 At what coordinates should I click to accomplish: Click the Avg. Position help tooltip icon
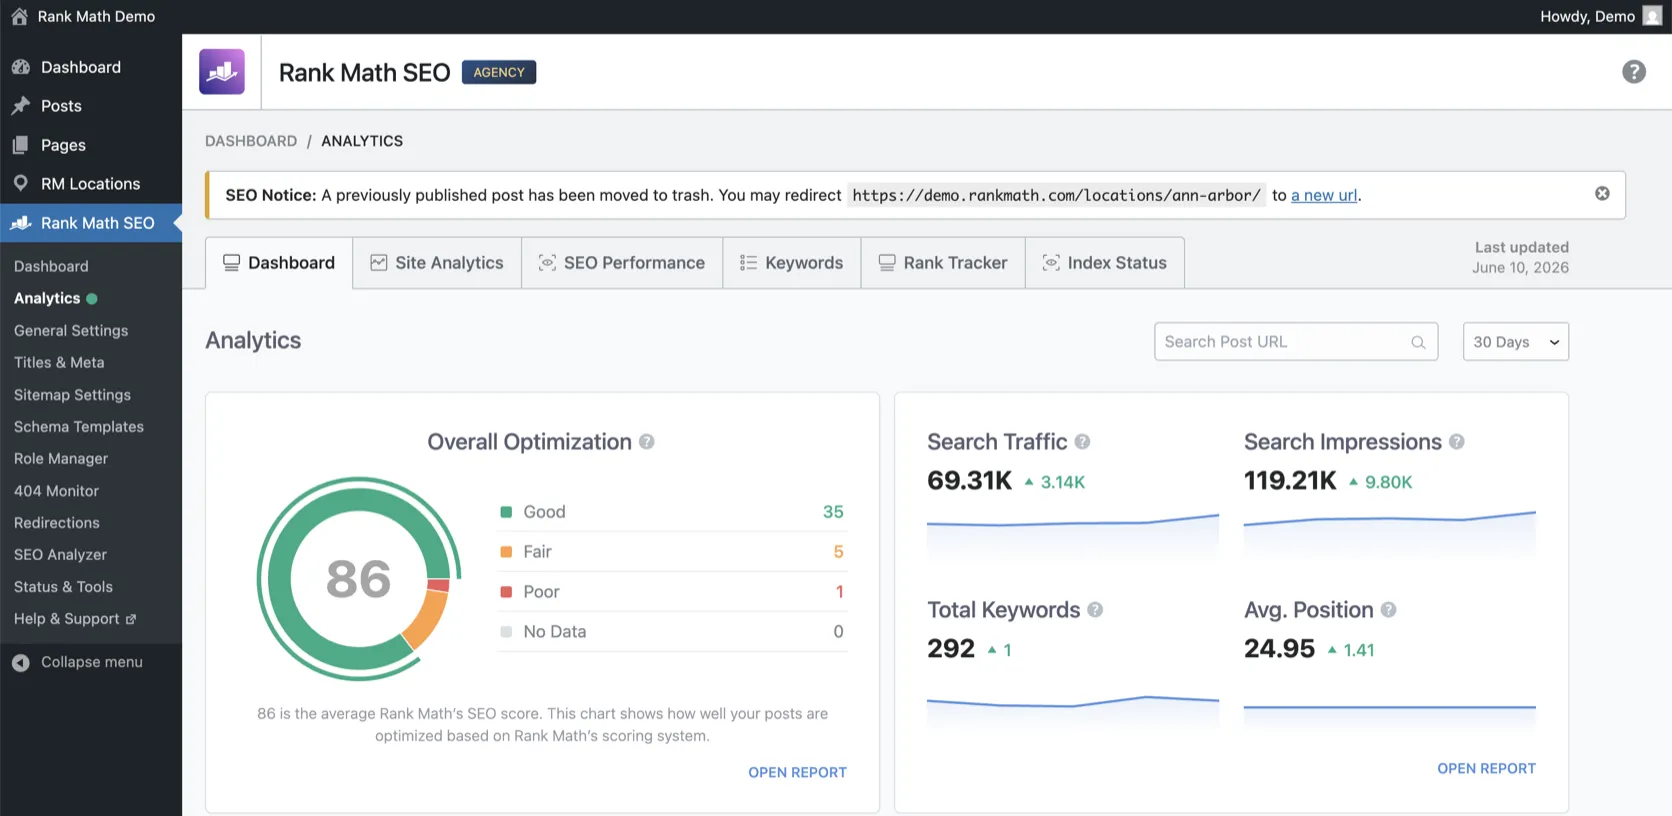(1388, 610)
